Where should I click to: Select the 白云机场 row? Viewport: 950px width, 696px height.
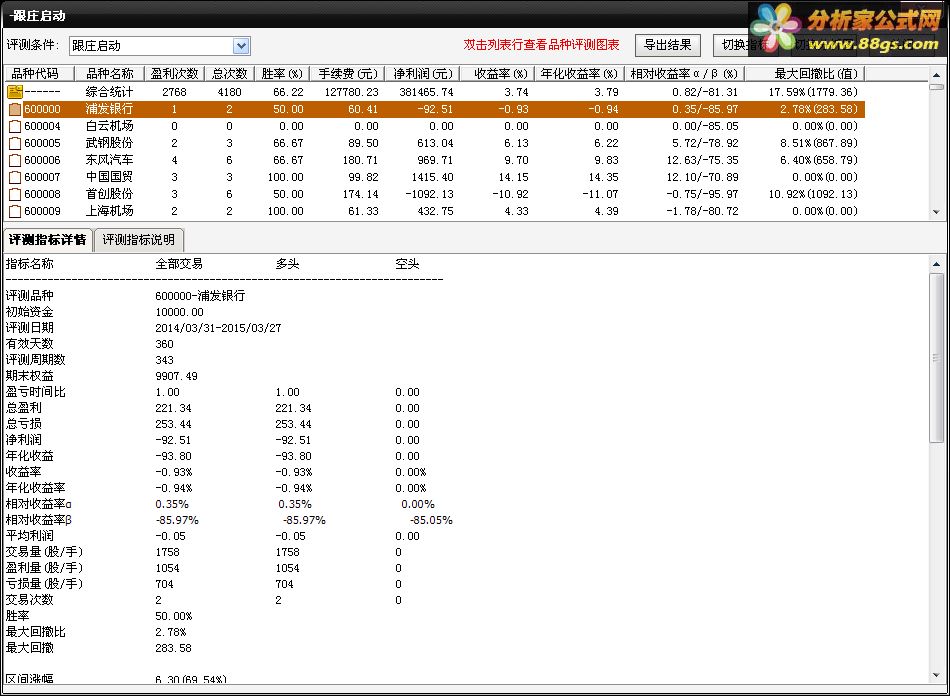(434, 126)
